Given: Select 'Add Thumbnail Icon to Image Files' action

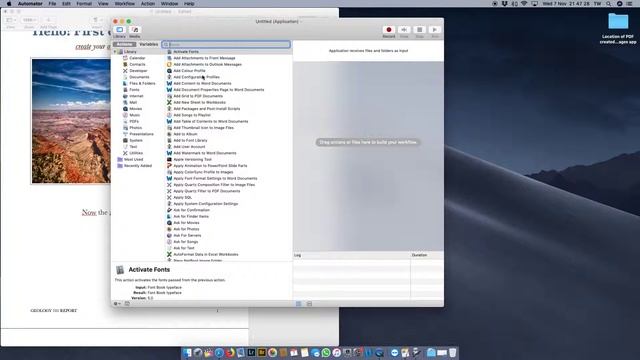Looking at the screenshot, I should point(229,128).
